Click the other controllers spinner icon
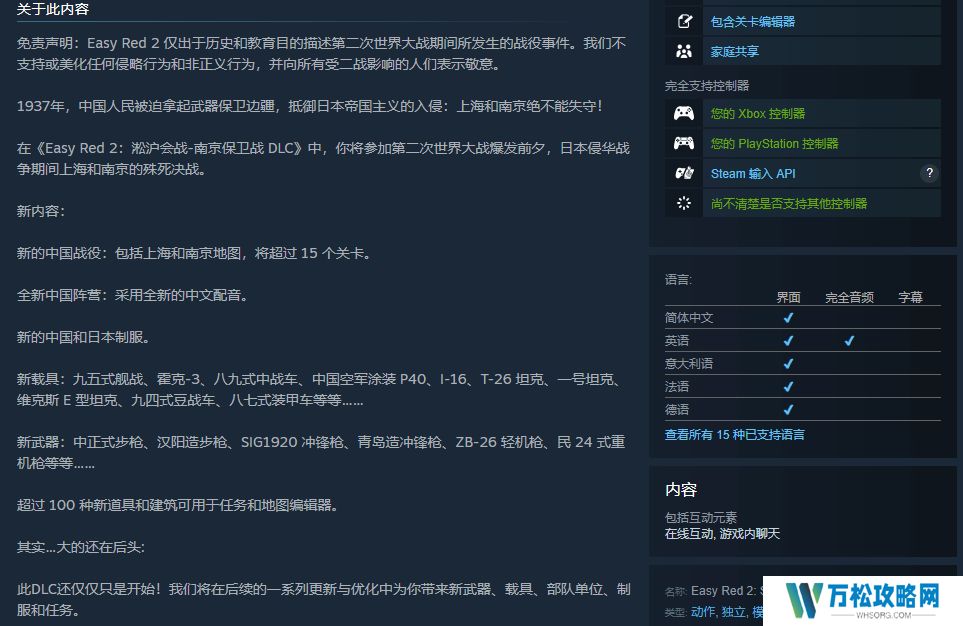This screenshot has height=626, width=963. click(x=684, y=203)
